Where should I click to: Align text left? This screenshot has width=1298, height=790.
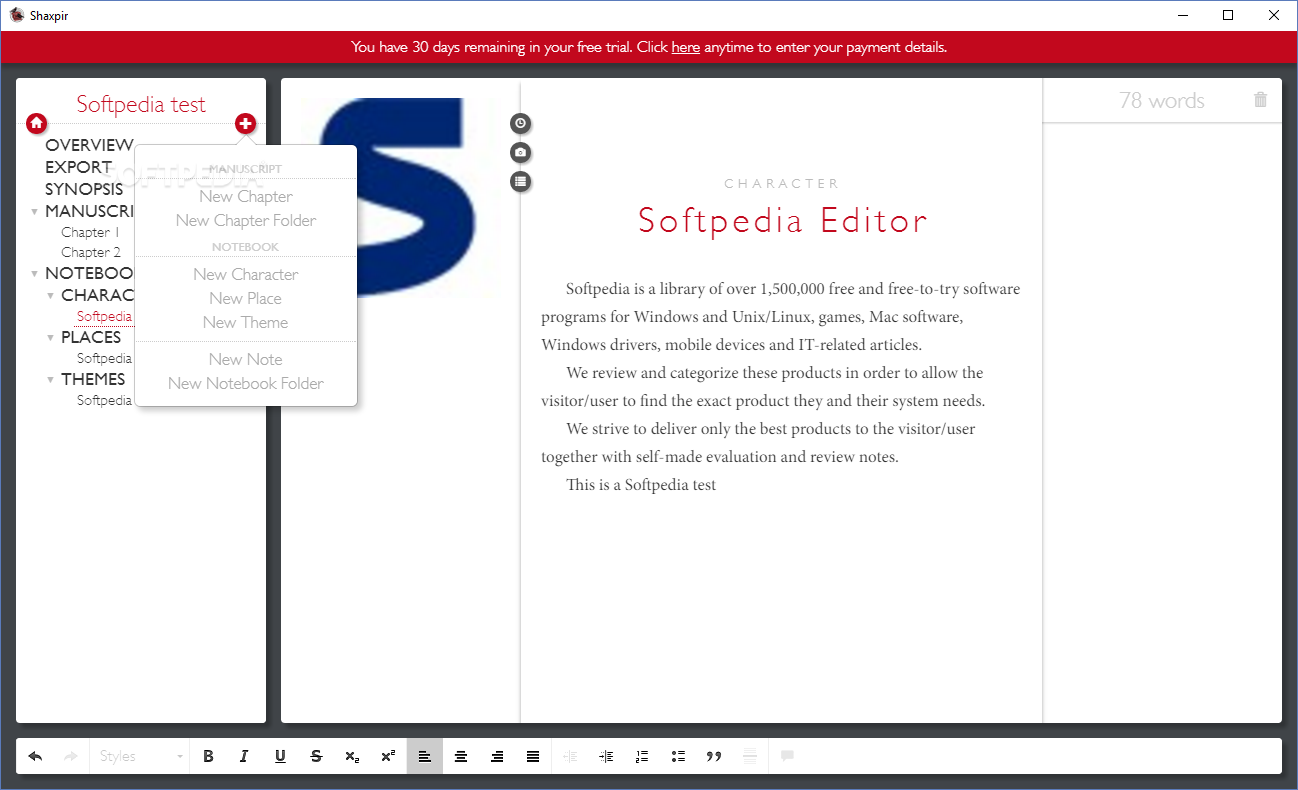pos(425,756)
